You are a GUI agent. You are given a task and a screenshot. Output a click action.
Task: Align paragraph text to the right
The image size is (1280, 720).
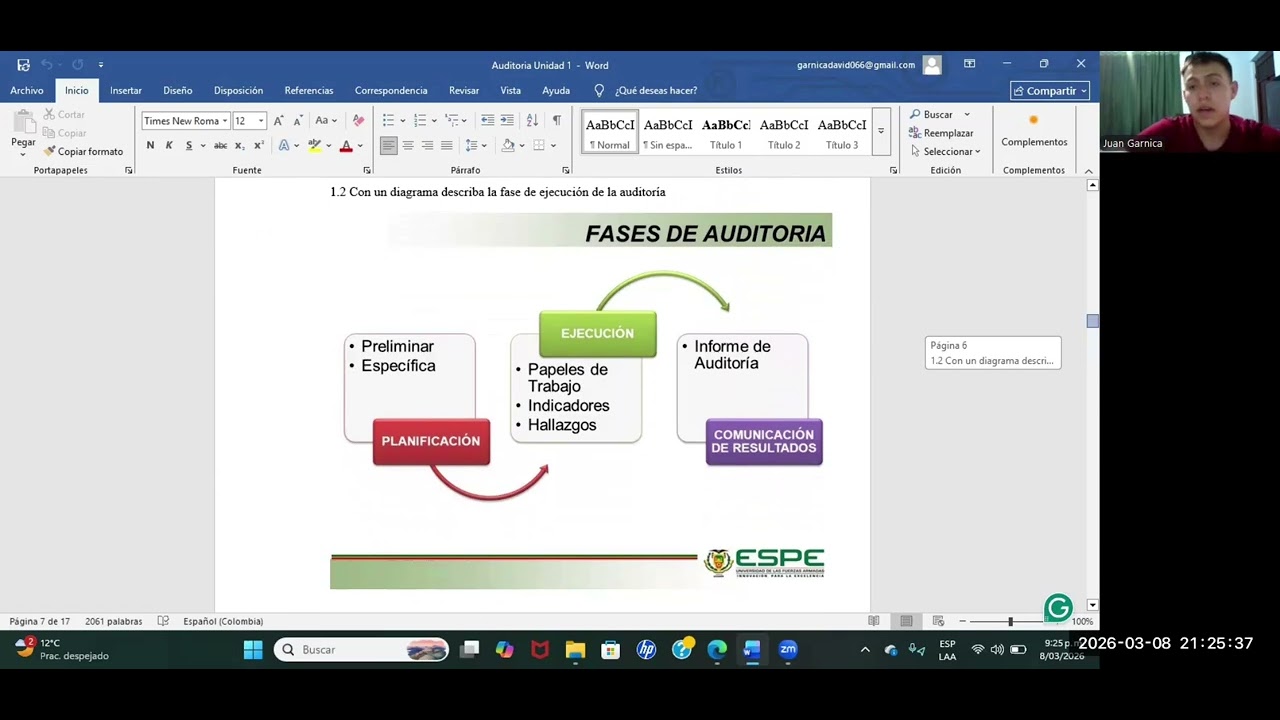(x=427, y=146)
